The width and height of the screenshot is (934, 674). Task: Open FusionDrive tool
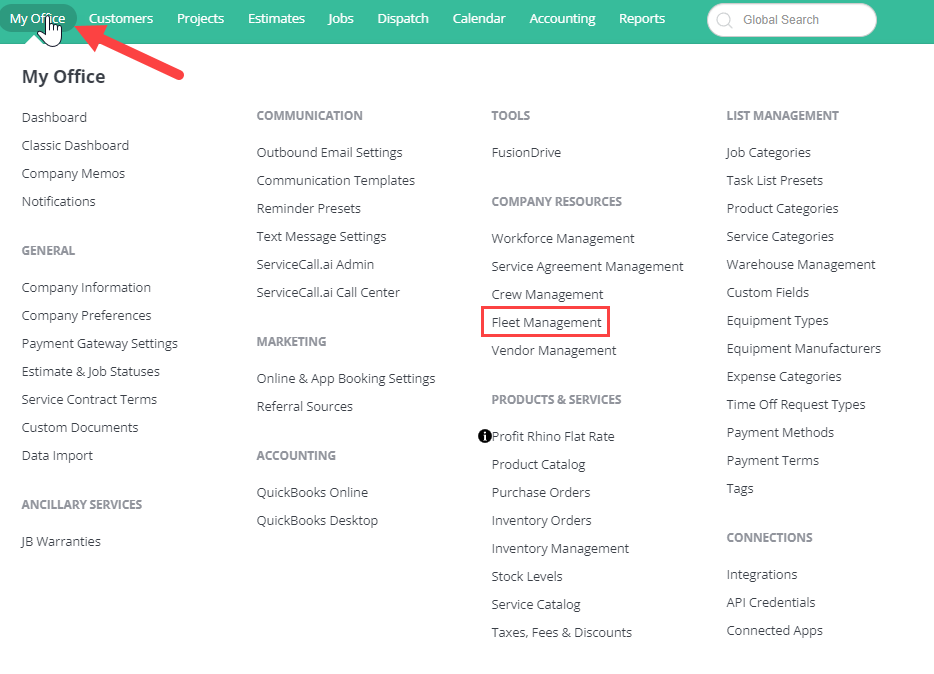pos(526,152)
